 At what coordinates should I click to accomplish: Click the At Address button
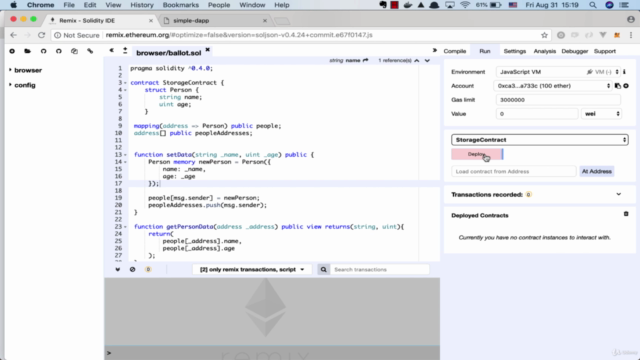coord(596,171)
